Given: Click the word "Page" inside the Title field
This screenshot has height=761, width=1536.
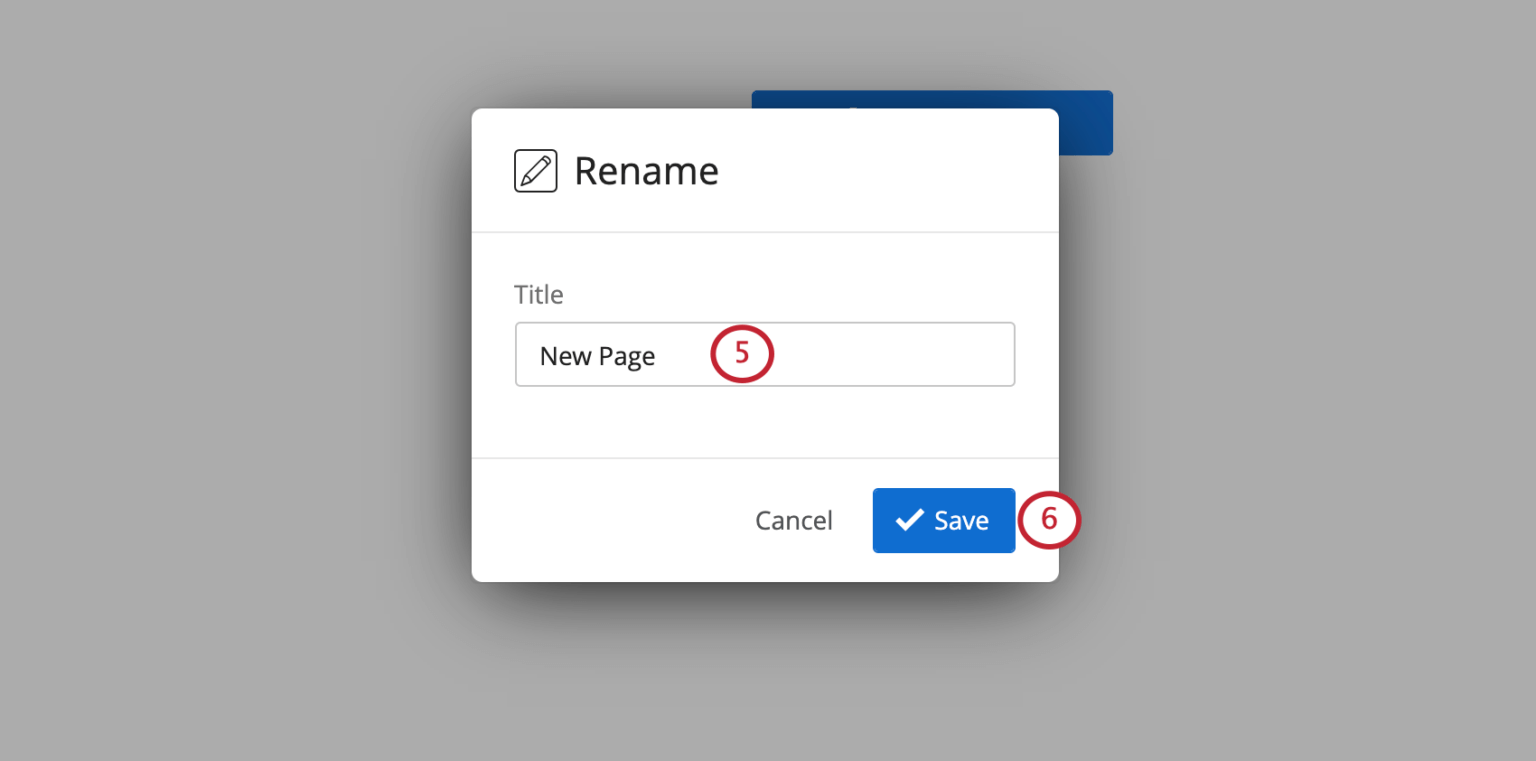Looking at the screenshot, I should coord(627,356).
